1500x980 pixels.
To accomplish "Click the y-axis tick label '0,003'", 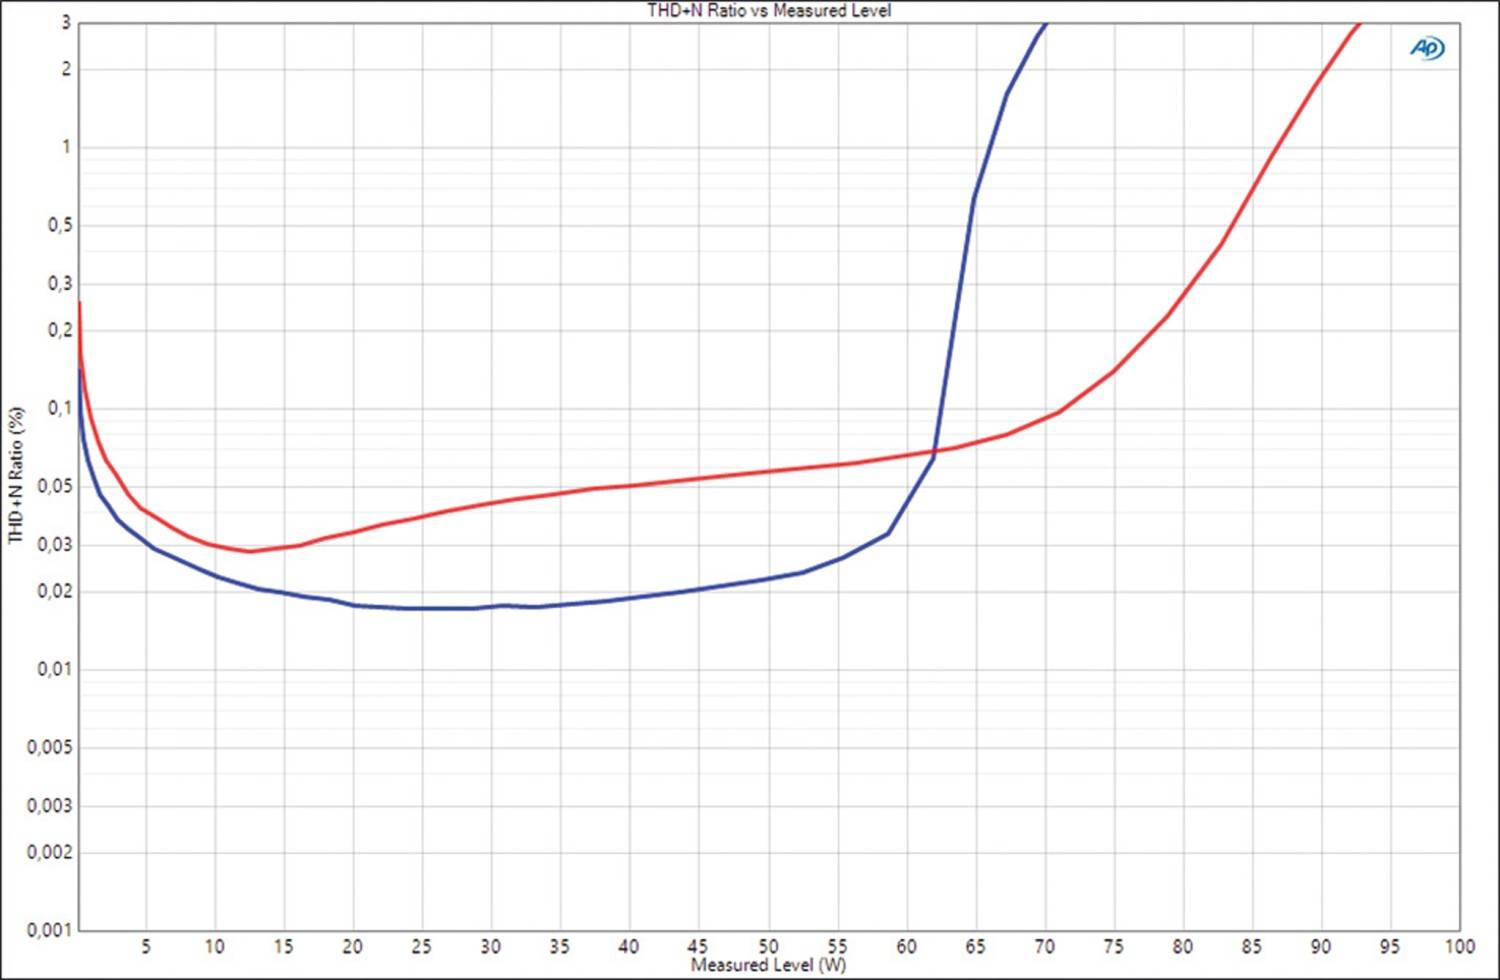I will pyautogui.click(x=50, y=806).
